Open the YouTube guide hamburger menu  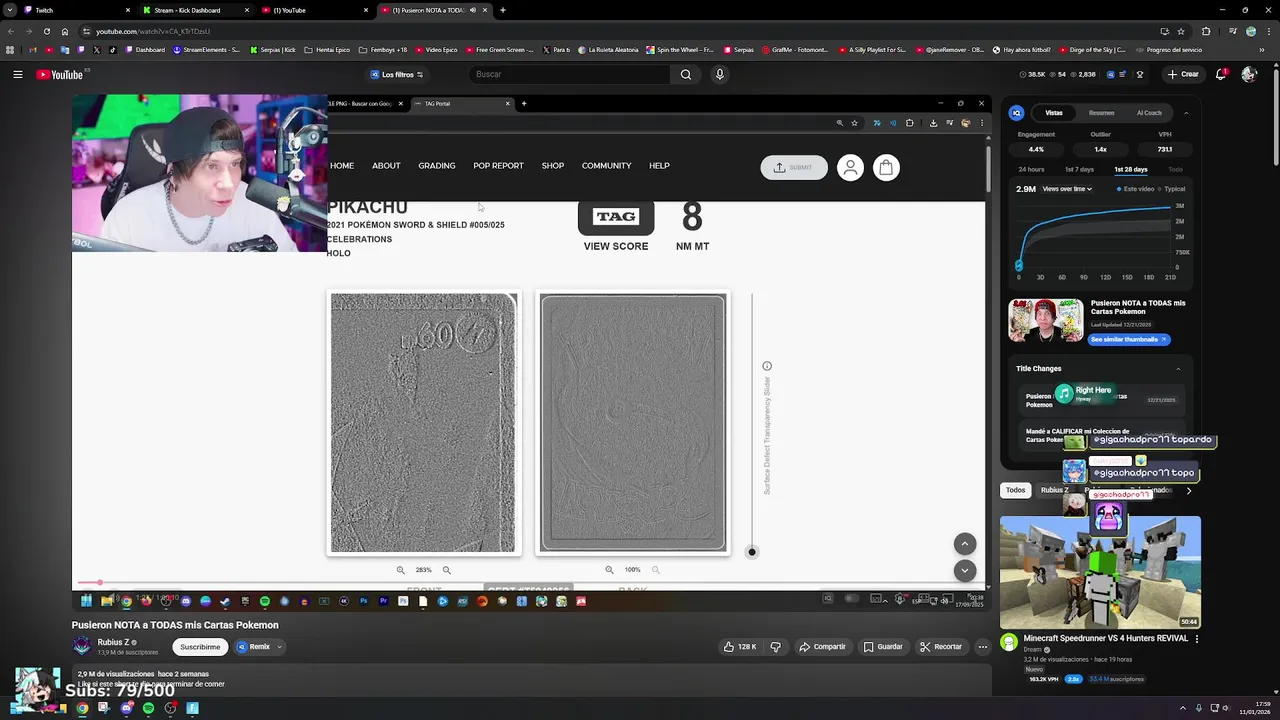point(17,74)
